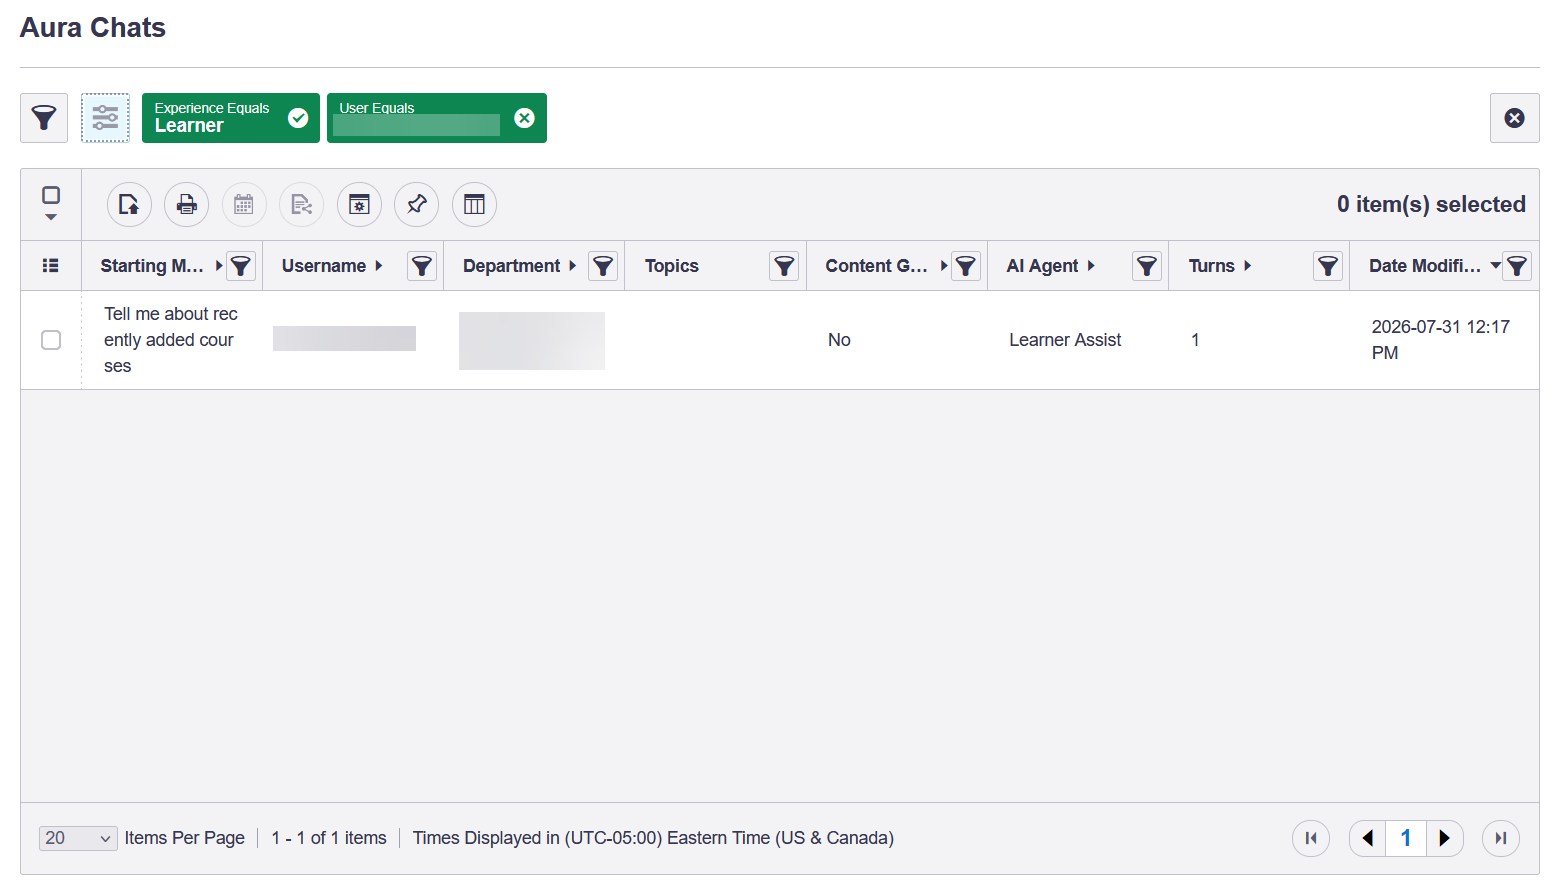Filter the Department column
The width and height of the screenshot is (1556, 887).
(603, 266)
